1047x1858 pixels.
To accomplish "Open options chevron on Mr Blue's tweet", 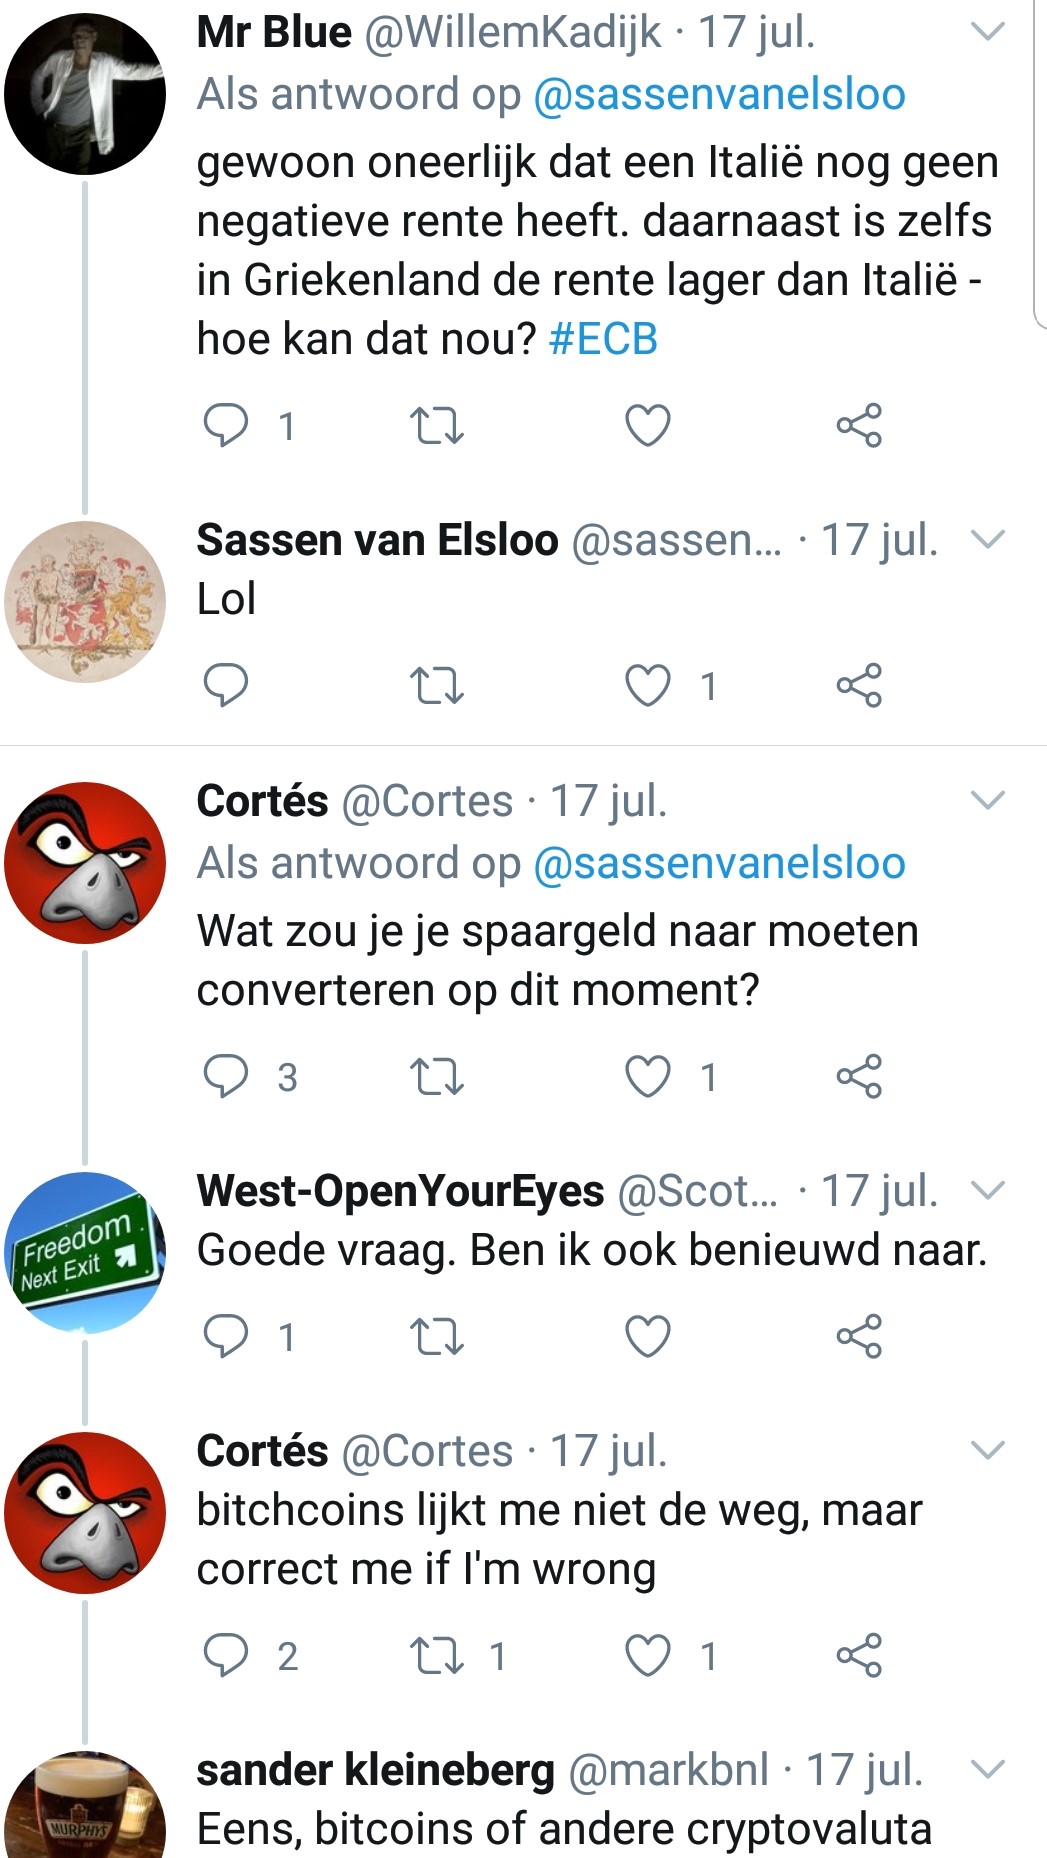I will [x=988, y=33].
